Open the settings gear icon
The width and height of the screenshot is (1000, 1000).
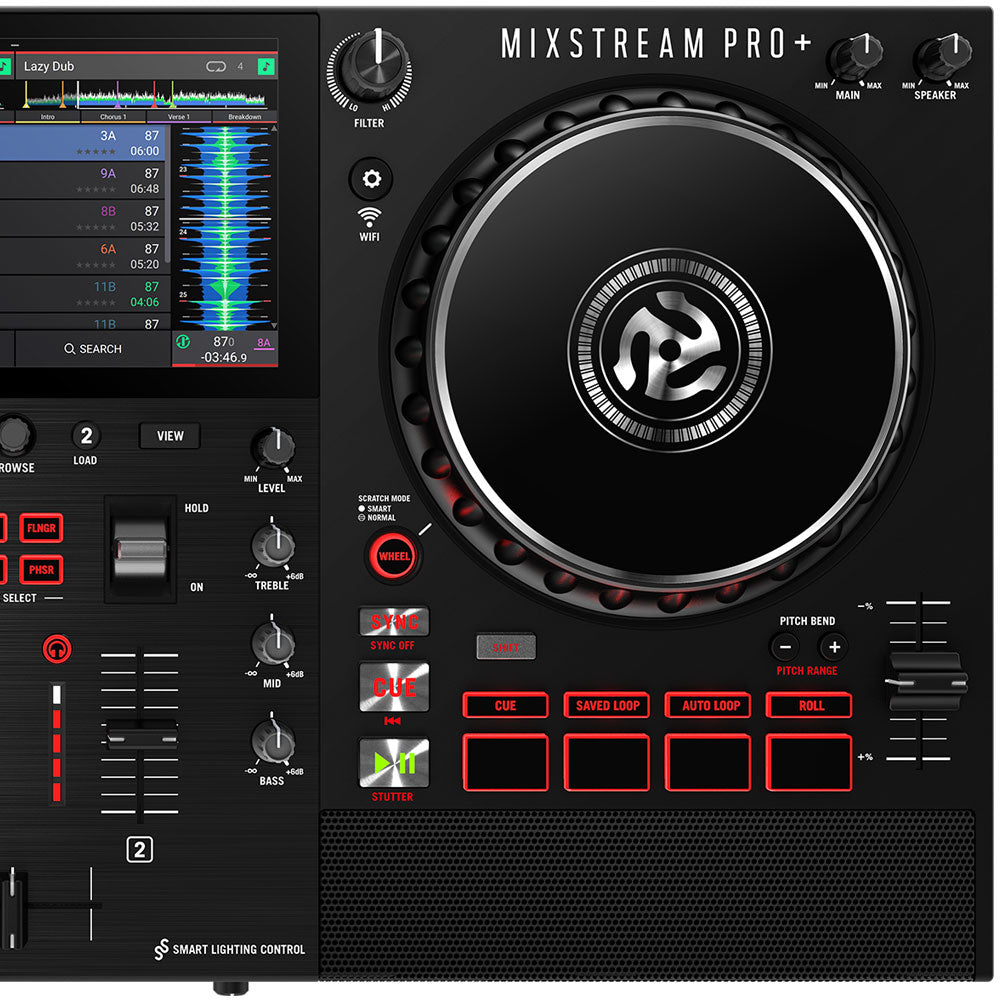coord(370,178)
